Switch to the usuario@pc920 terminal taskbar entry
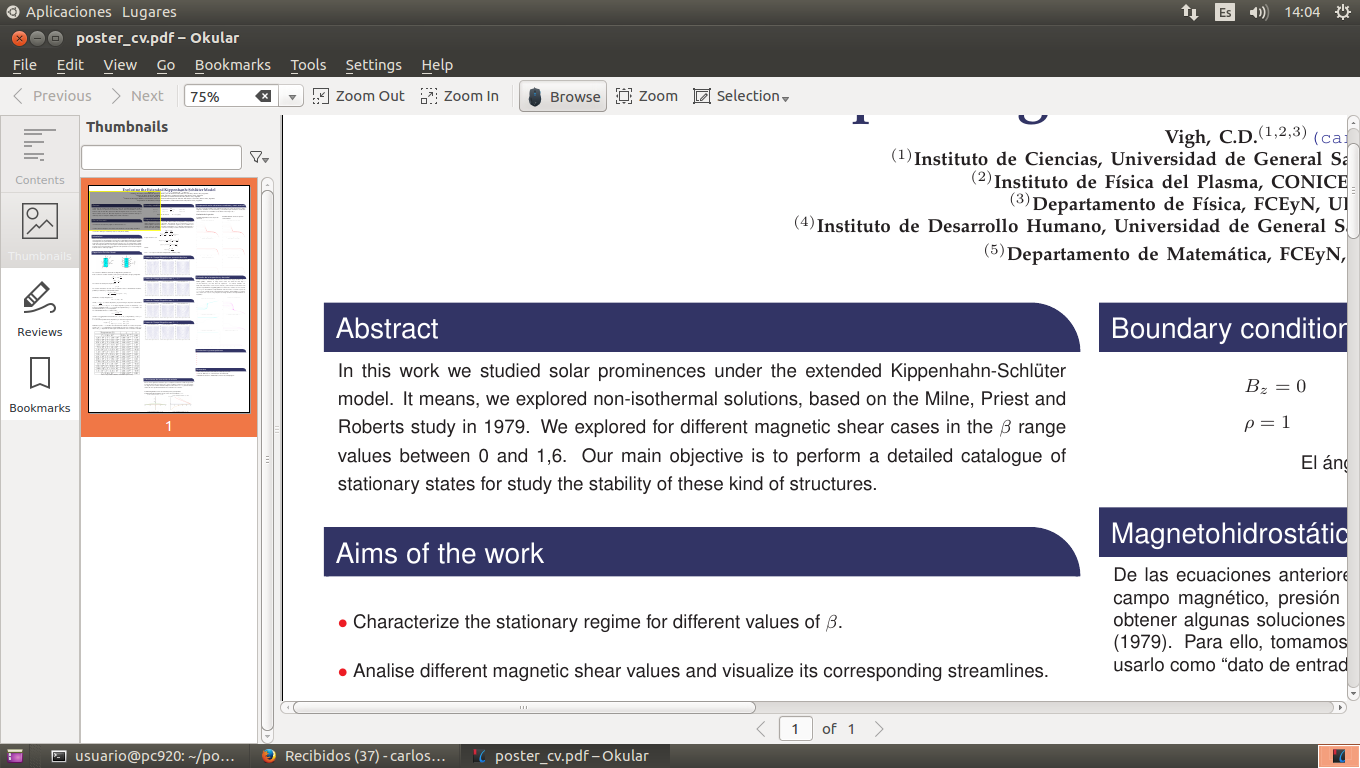The height and width of the screenshot is (768, 1360). [145, 756]
